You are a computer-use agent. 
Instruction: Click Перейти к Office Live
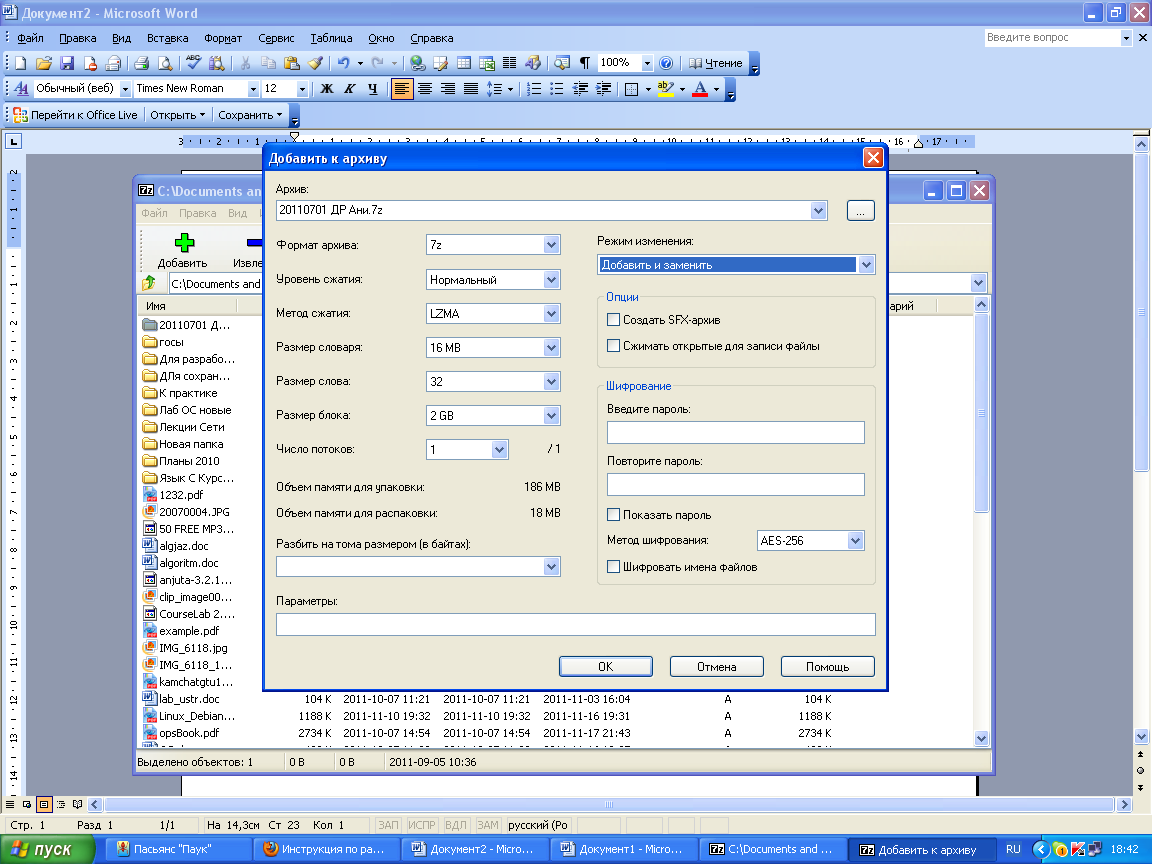pyautogui.click(x=76, y=115)
